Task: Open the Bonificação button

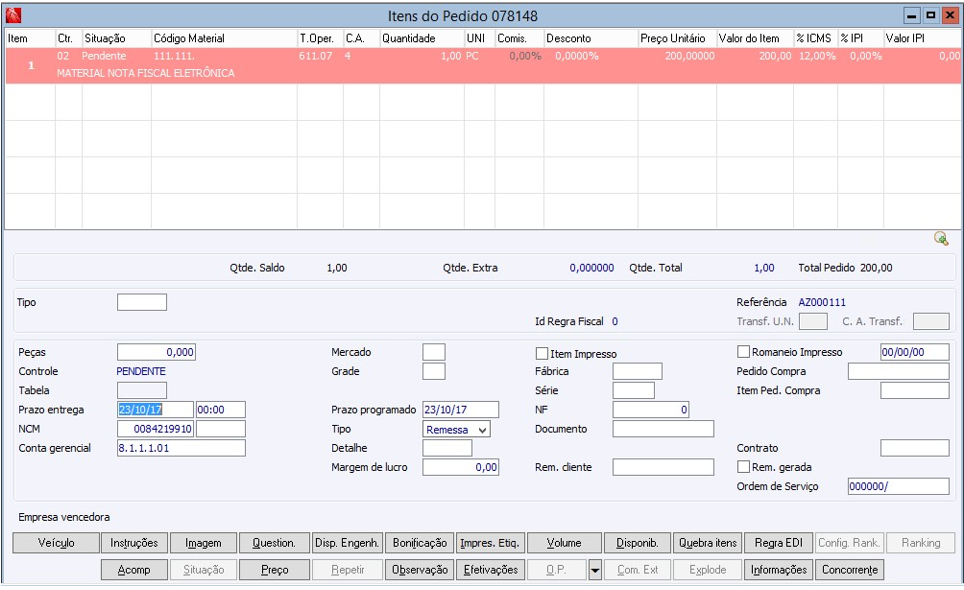Action: pos(420,543)
